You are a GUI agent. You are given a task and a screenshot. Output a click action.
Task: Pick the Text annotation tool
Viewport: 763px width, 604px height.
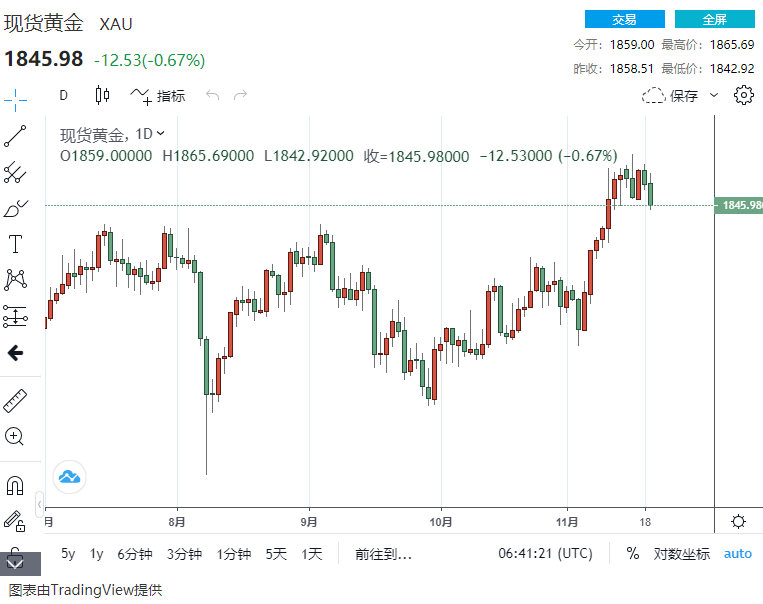(x=15, y=244)
